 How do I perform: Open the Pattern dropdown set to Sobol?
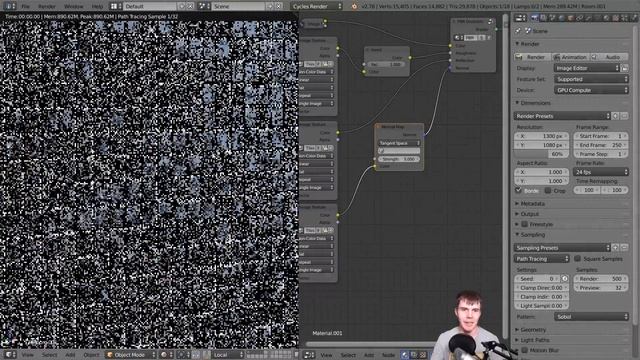click(591, 316)
